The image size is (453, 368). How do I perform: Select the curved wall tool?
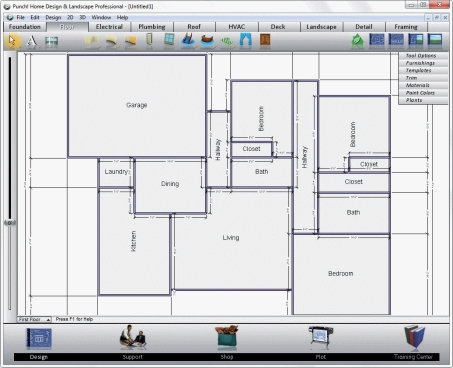pyautogui.click(x=111, y=41)
